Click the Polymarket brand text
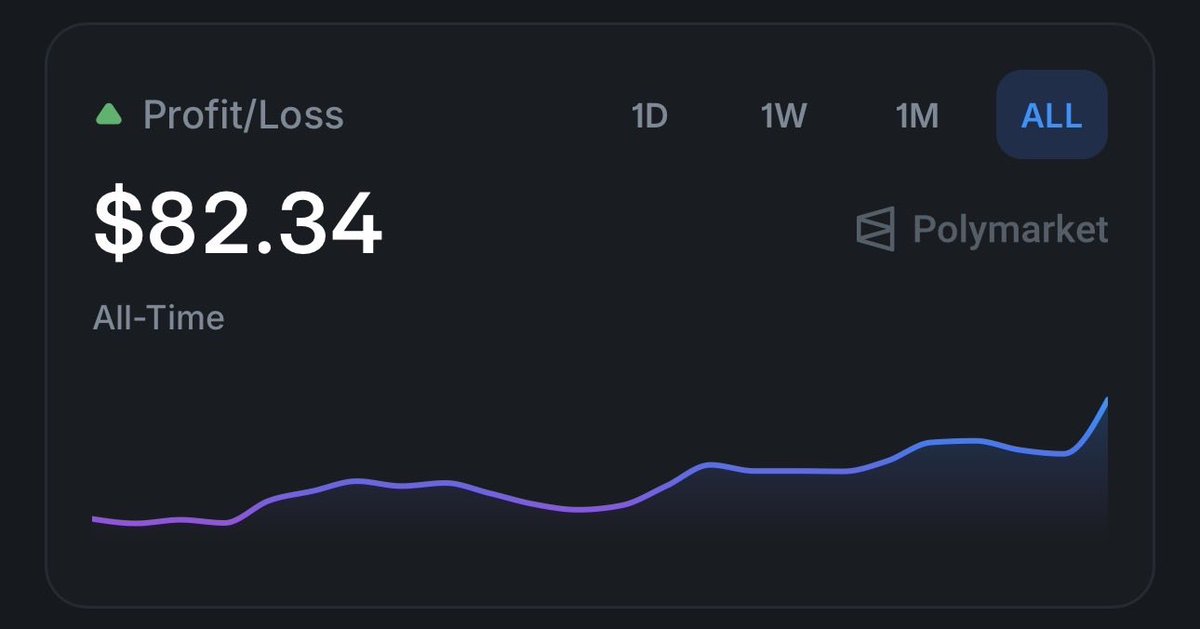The height and width of the screenshot is (629, 1200). 1010,230
